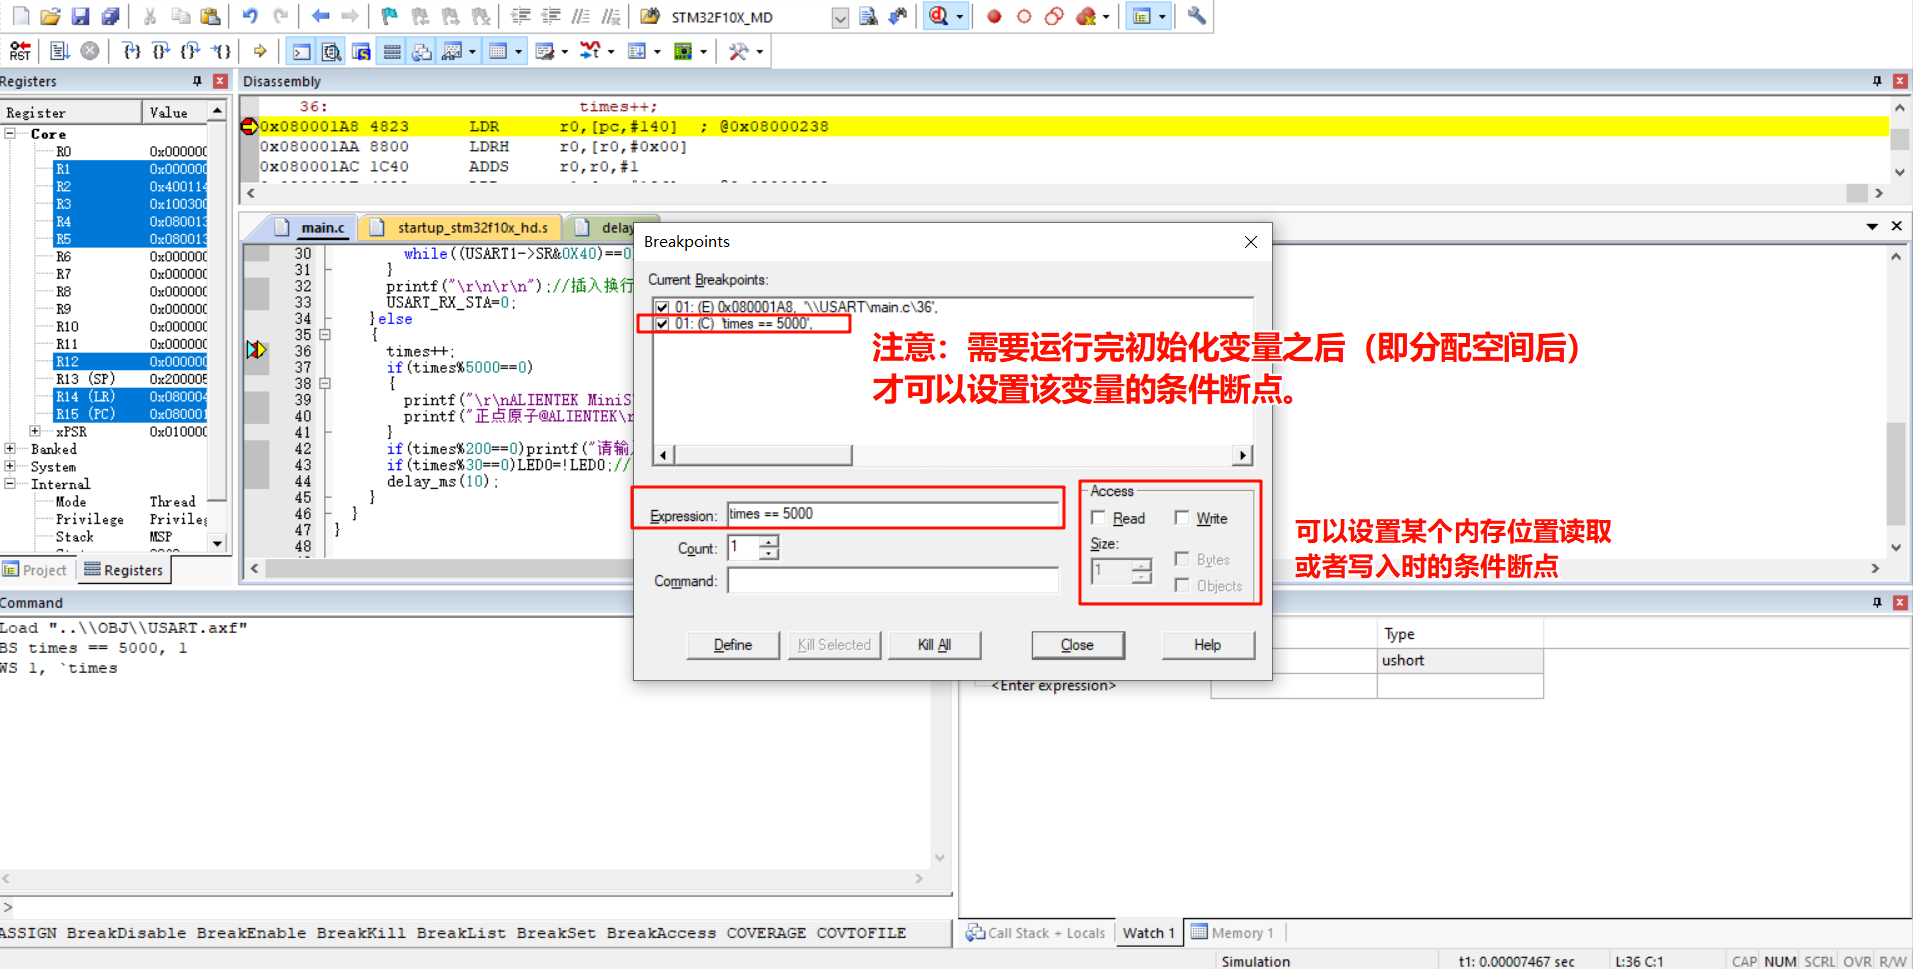Screen dimensions: 1913x969
Task: Toggle the Disassembly window icon
Action: click(331, 51)
